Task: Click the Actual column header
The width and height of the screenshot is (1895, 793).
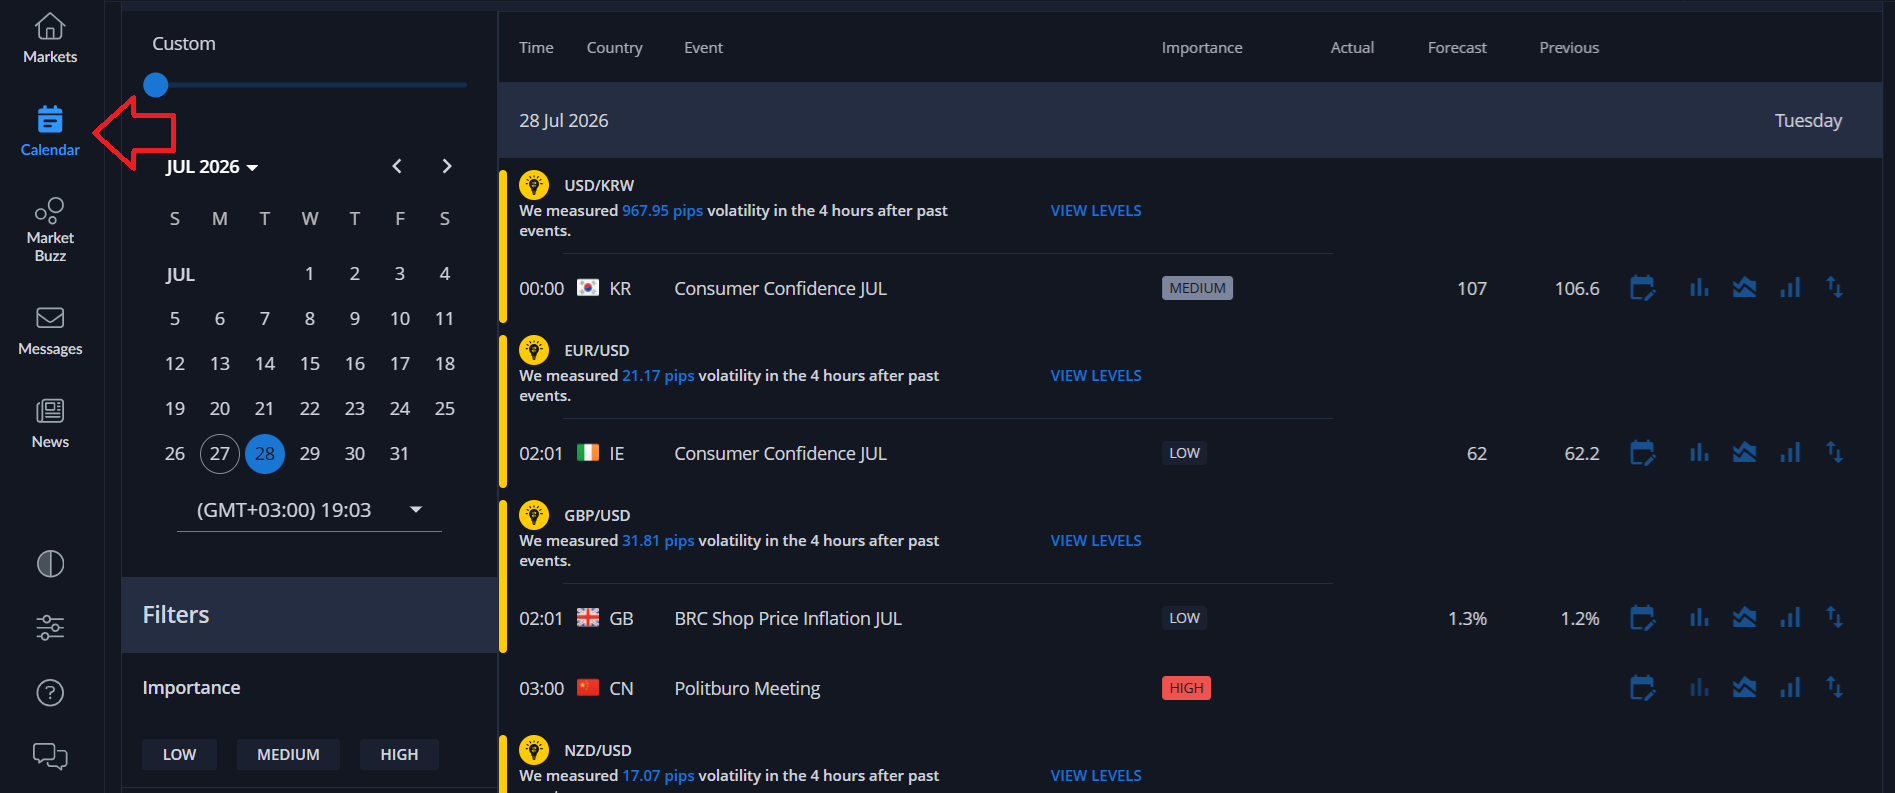Action: (1352, 48)
